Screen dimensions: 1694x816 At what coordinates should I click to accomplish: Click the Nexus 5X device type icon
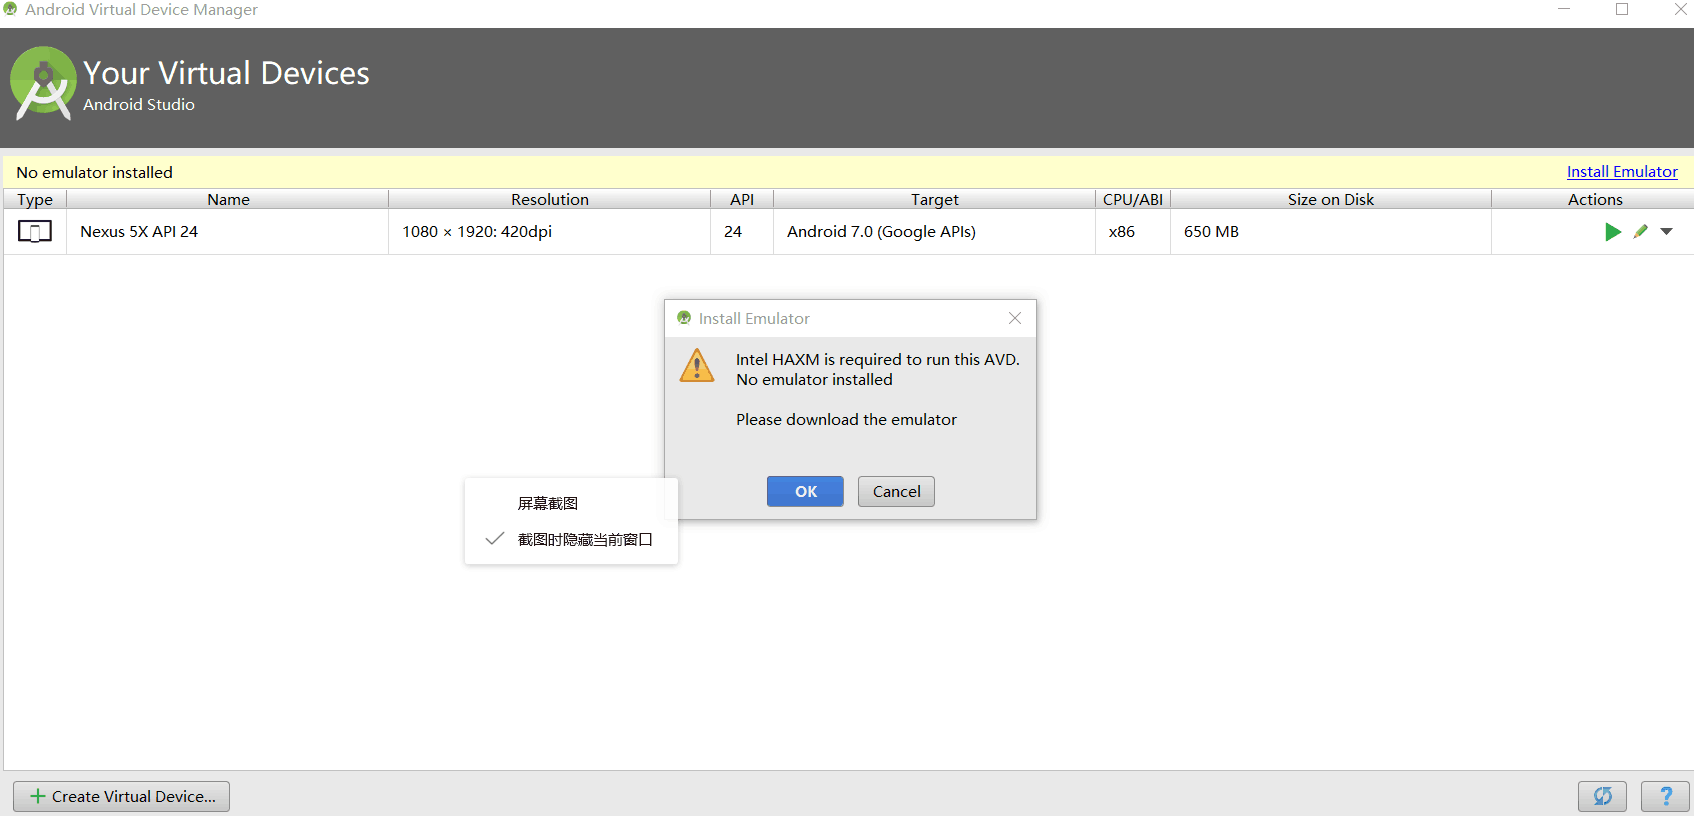click(35, 232)
